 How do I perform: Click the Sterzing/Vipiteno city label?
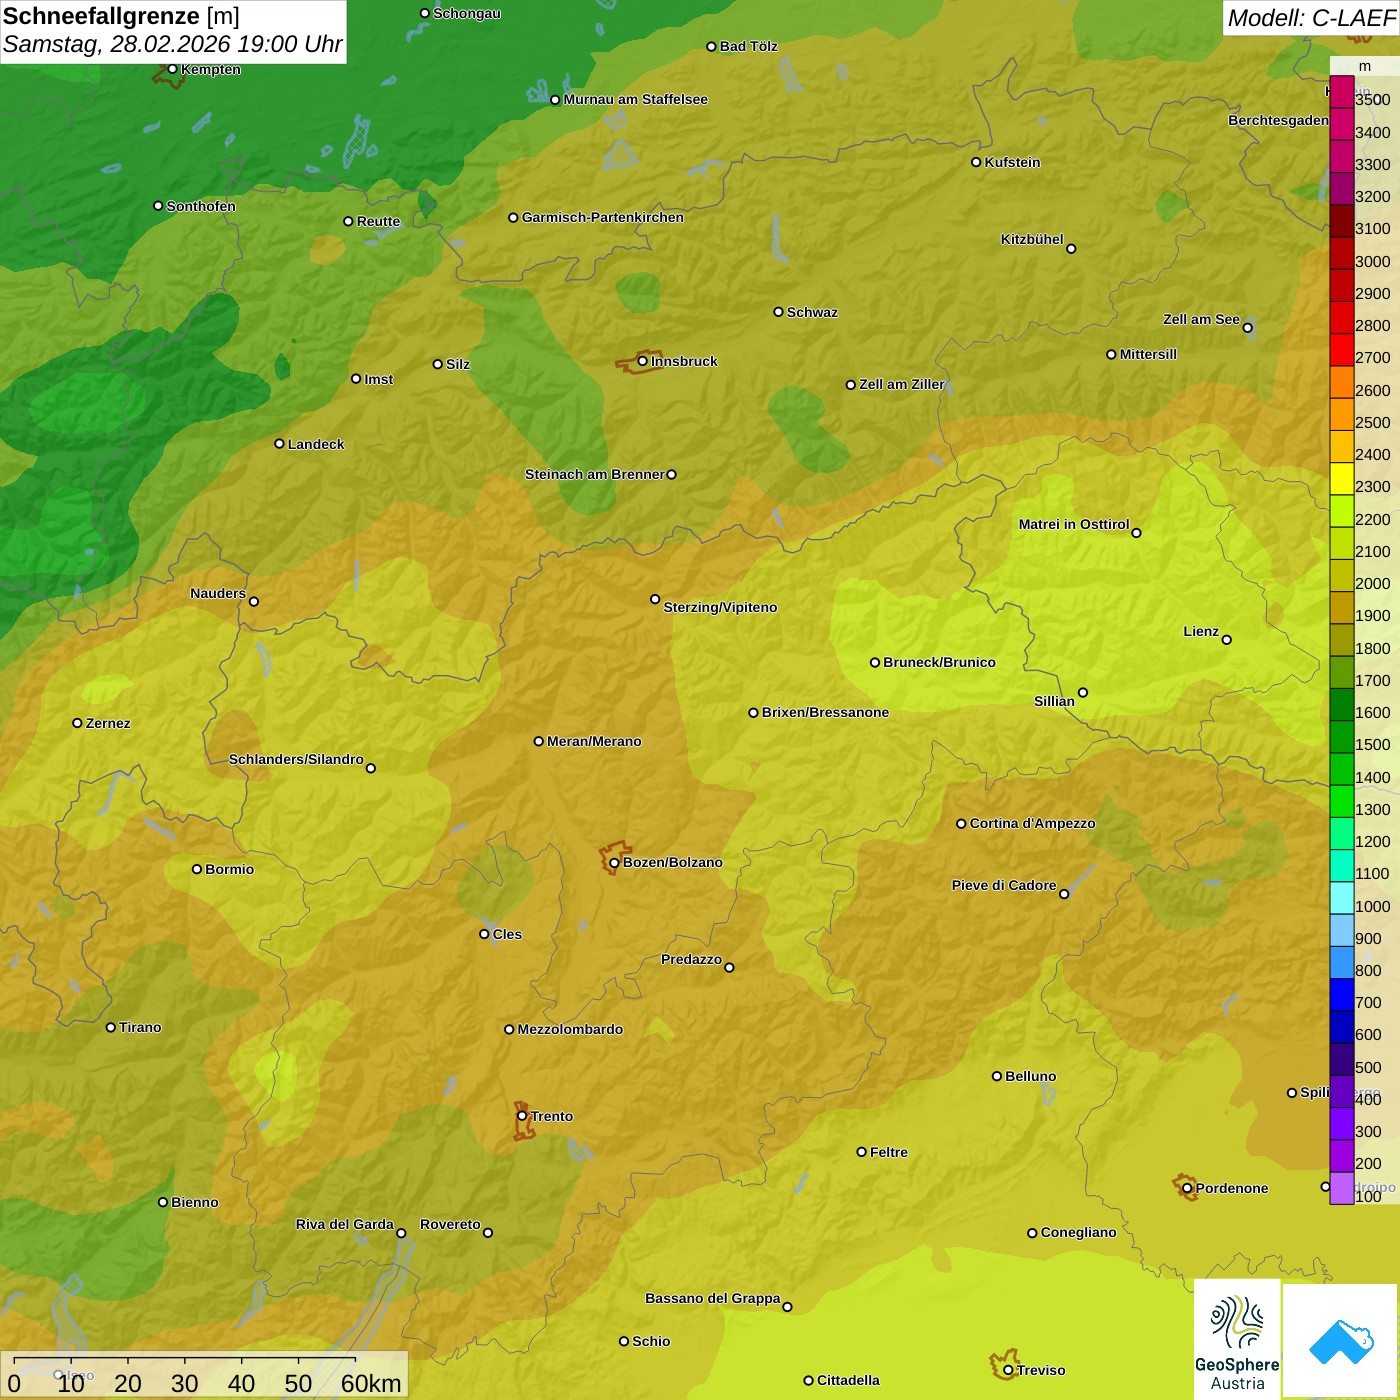(720, 607)
